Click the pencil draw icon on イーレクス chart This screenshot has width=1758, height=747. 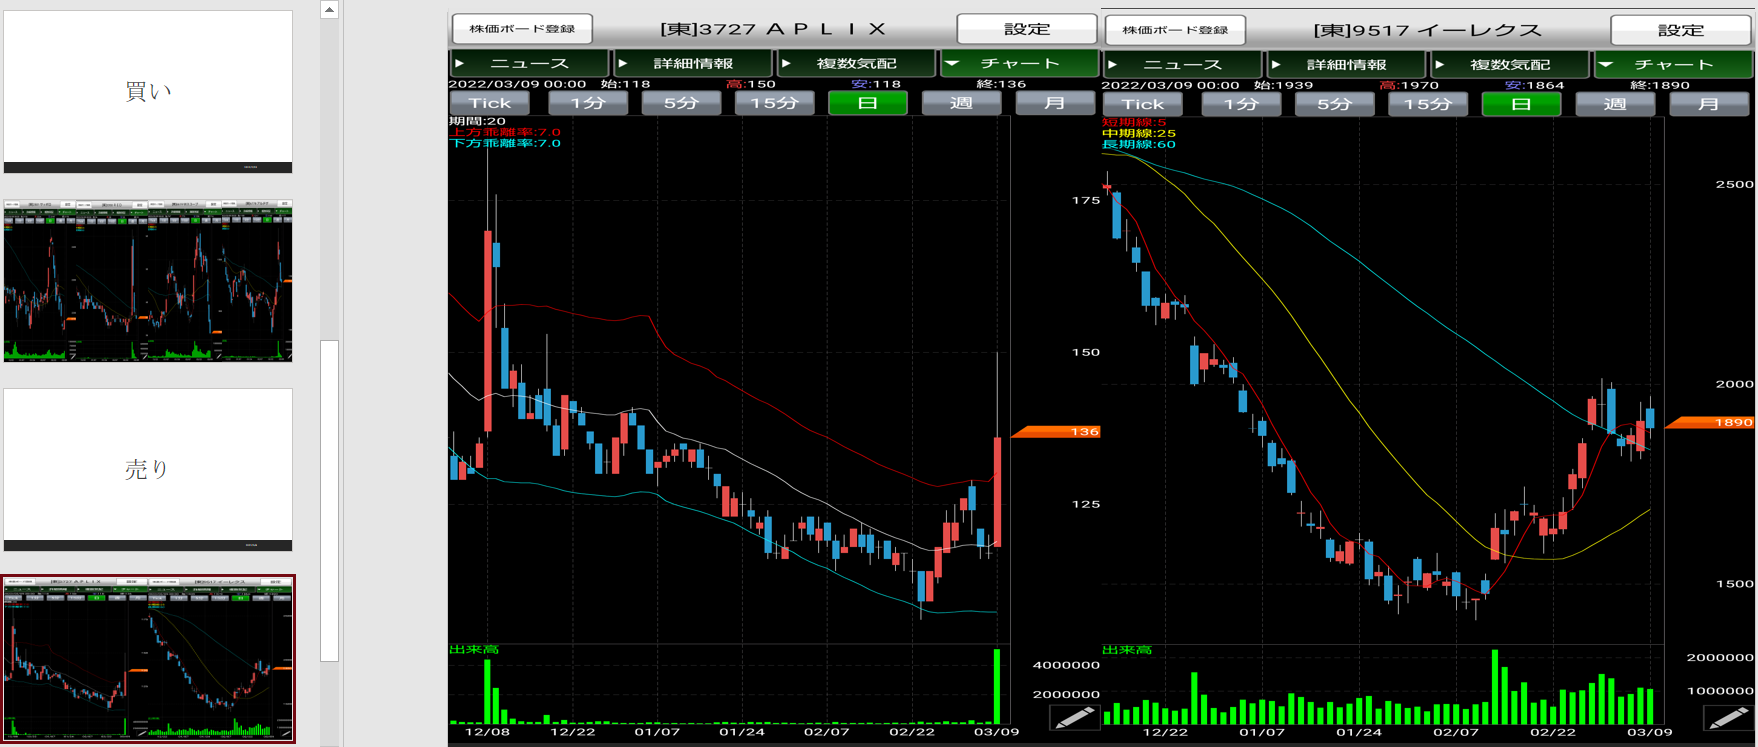pos(1727,717)
